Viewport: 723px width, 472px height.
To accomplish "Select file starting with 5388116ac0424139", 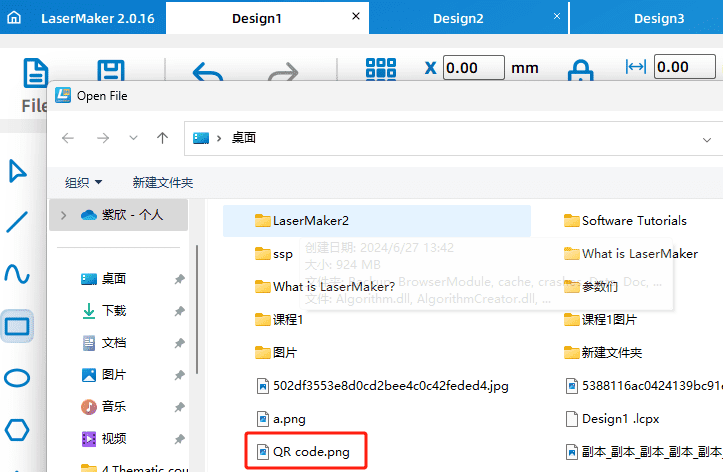I will tap(644, 386).
